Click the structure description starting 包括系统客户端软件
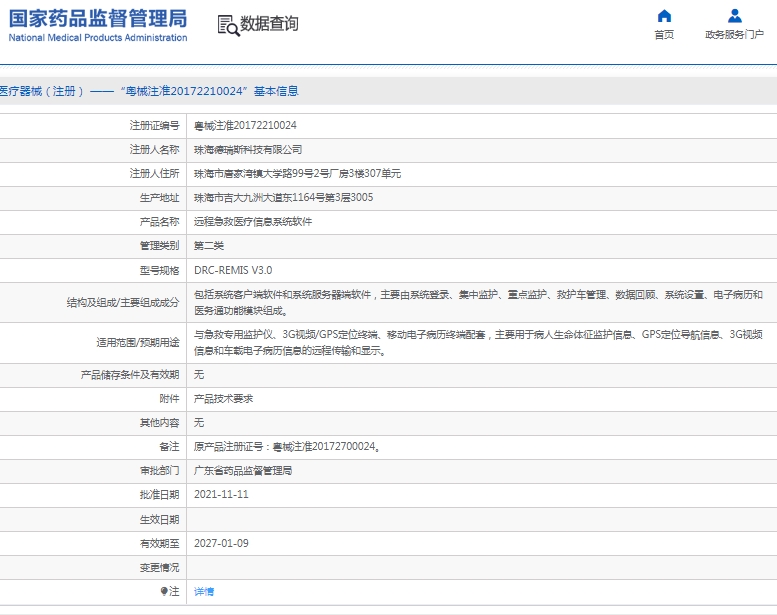The height and width of the screenshot is (615, 777). pos(478,302)
